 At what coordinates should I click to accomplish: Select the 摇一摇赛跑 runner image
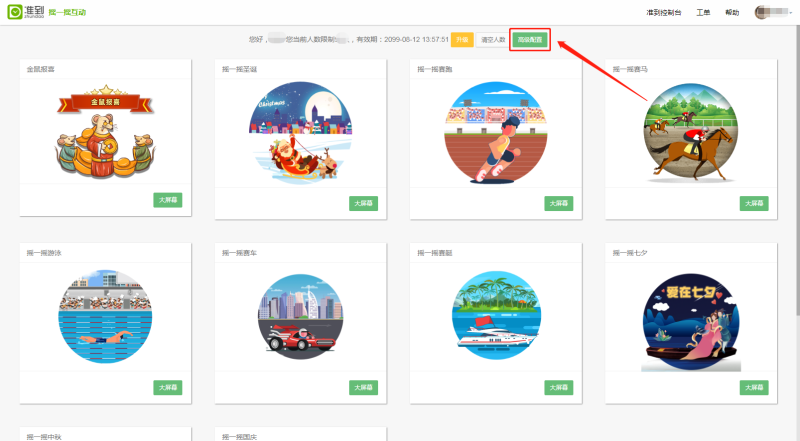coord(496,133)
